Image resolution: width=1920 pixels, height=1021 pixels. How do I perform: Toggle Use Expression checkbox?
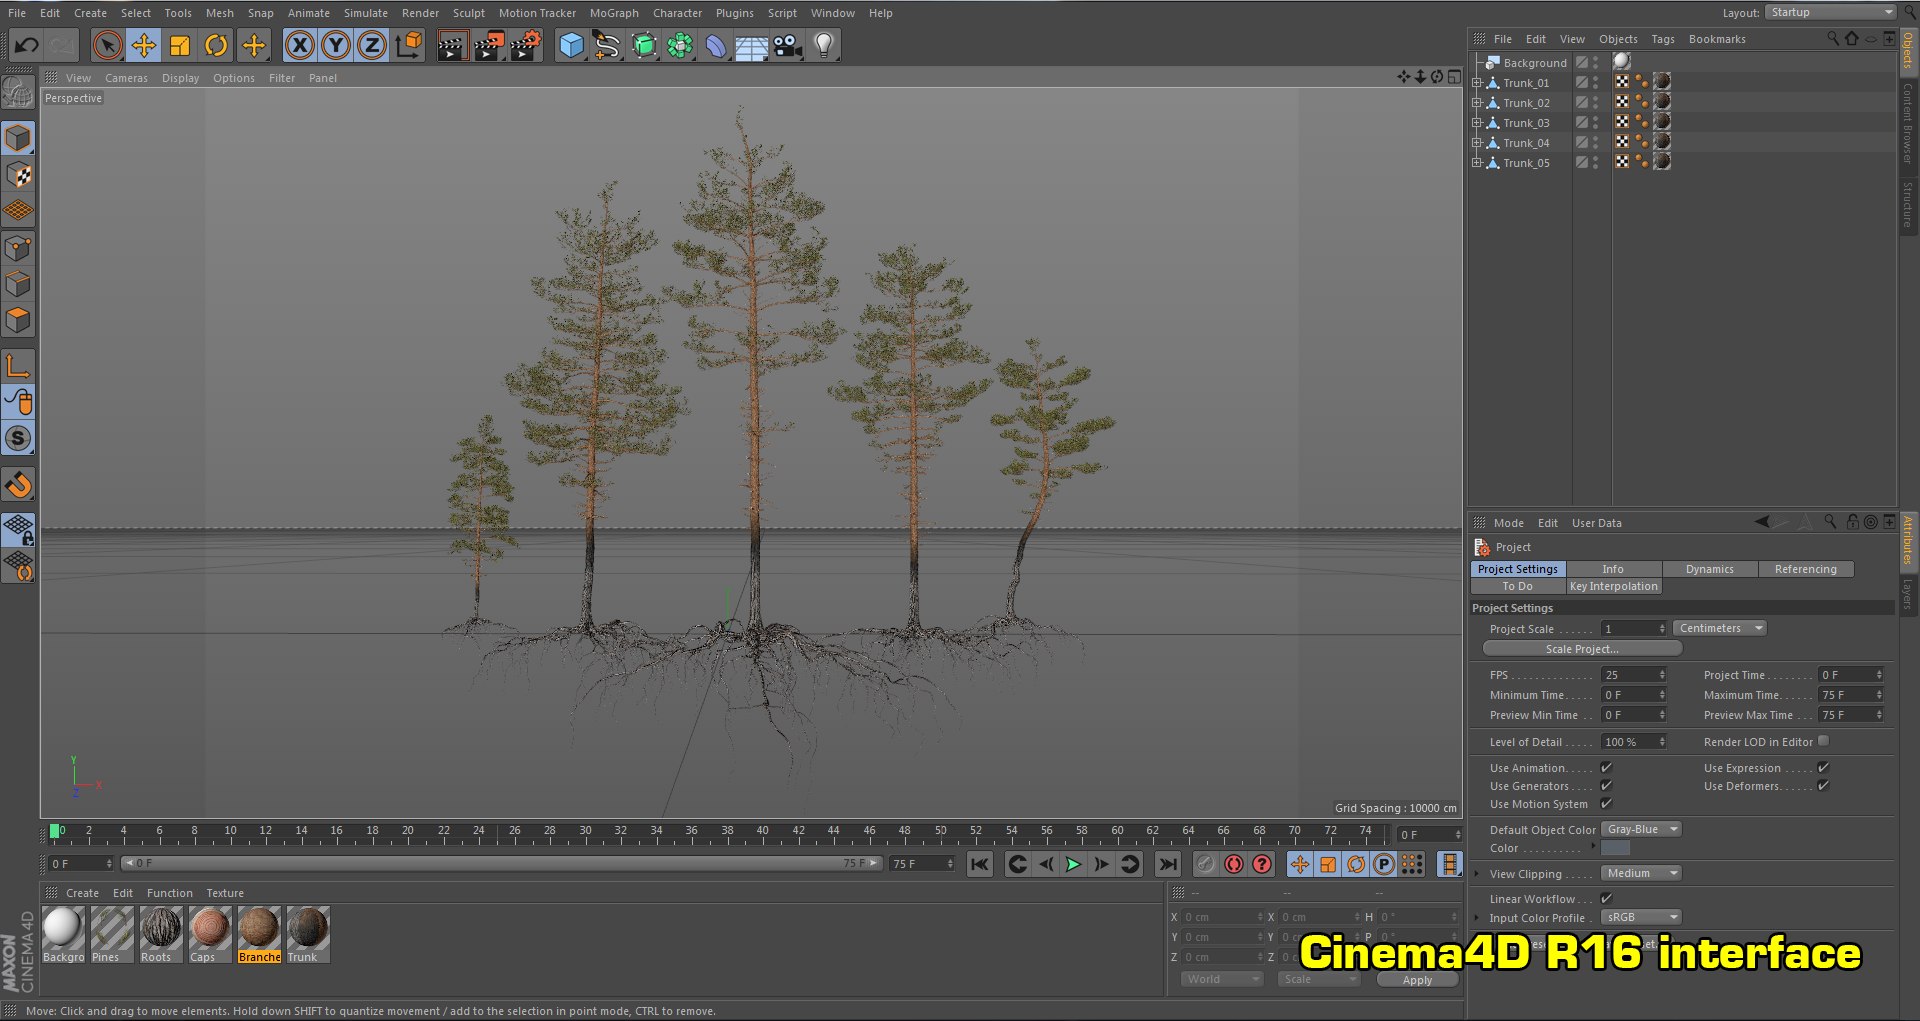(1823, 767)
